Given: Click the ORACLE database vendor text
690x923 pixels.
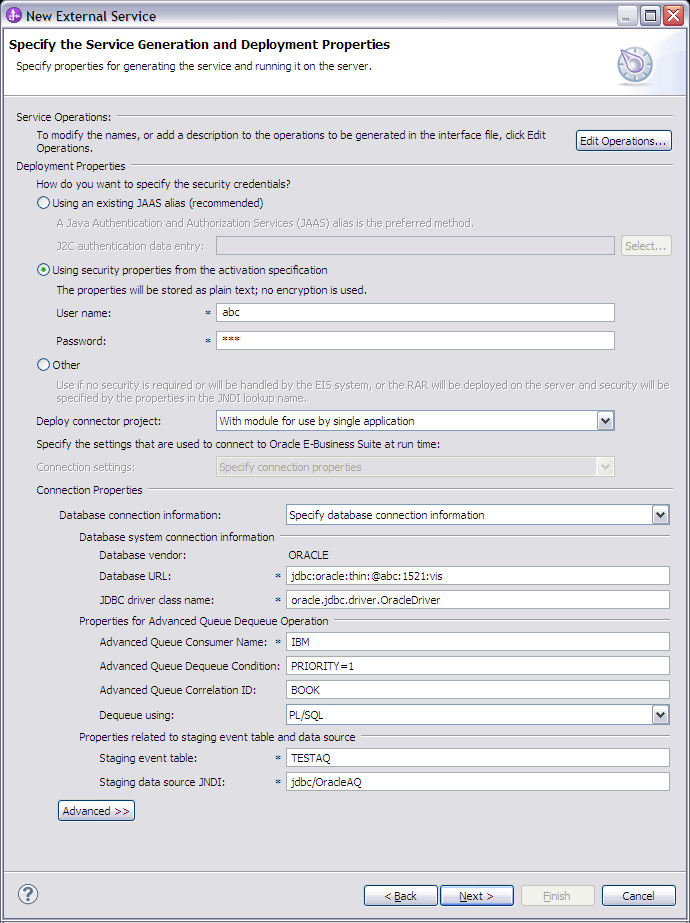Looking at the screenshot, I should 308,555.
